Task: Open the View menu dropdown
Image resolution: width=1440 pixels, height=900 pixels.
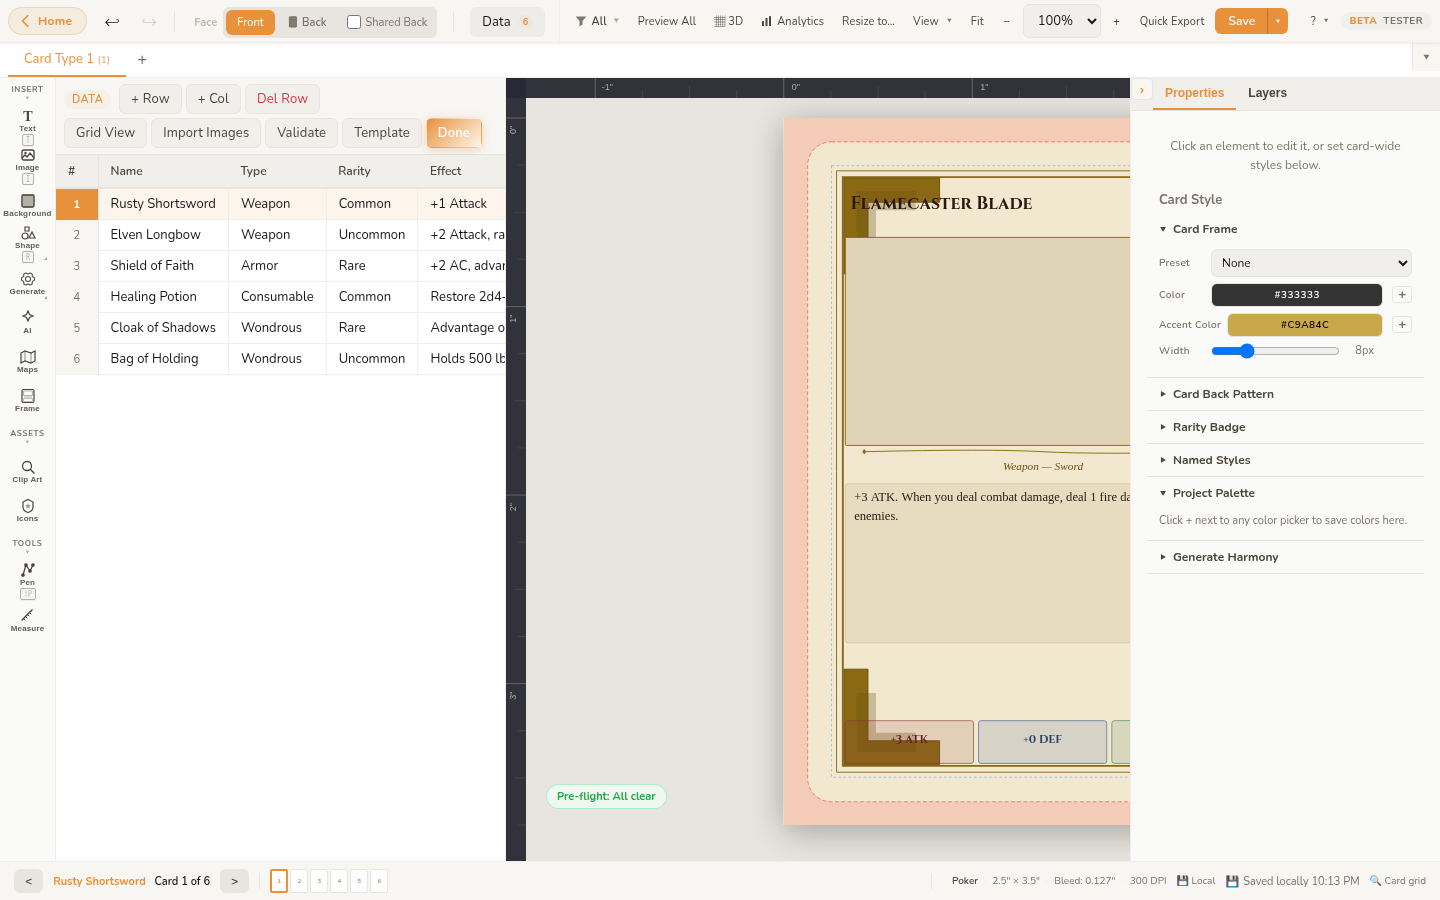Action: pyautogui.click(x=932, y=21)
